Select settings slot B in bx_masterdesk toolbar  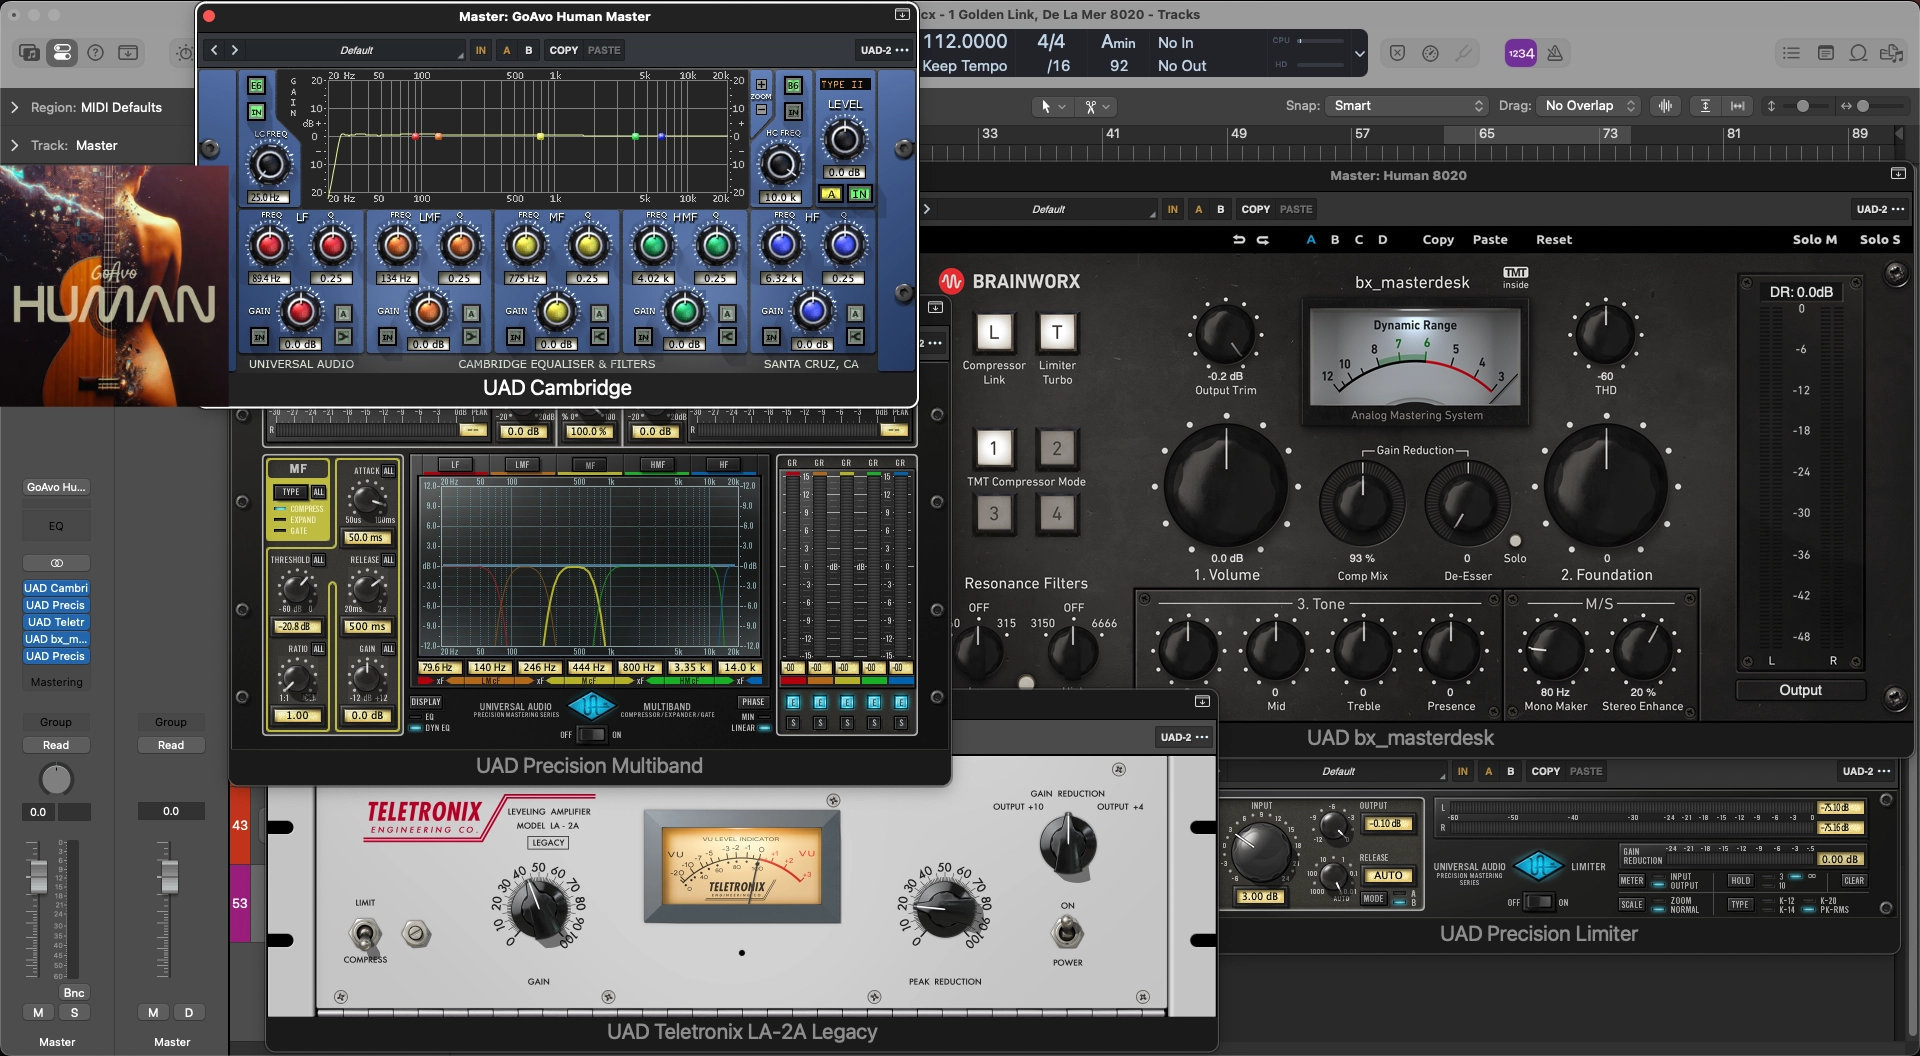[1335, 240]
